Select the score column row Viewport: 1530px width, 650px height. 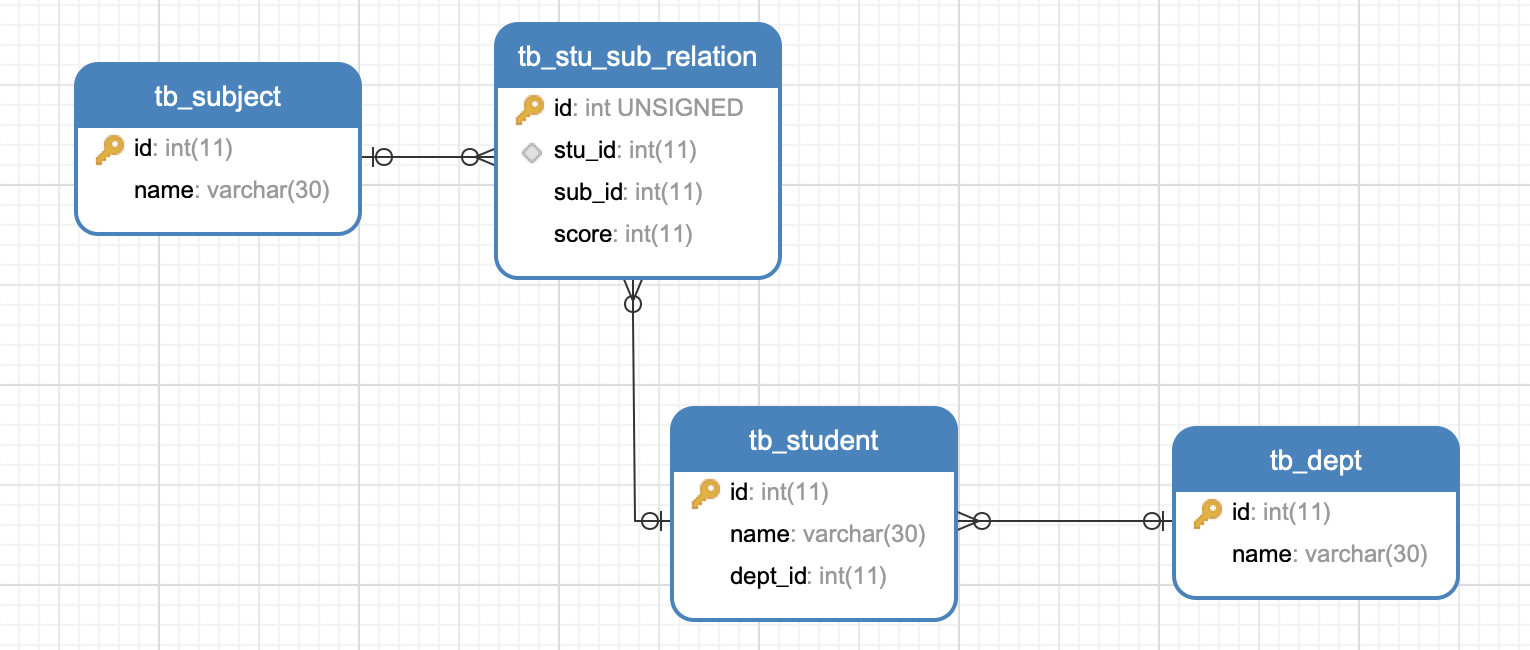click(622, 234)
